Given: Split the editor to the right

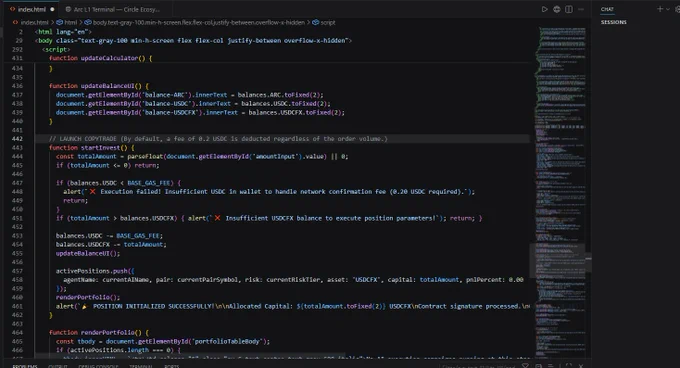Looking at the screenshot, I should point(569,9).
